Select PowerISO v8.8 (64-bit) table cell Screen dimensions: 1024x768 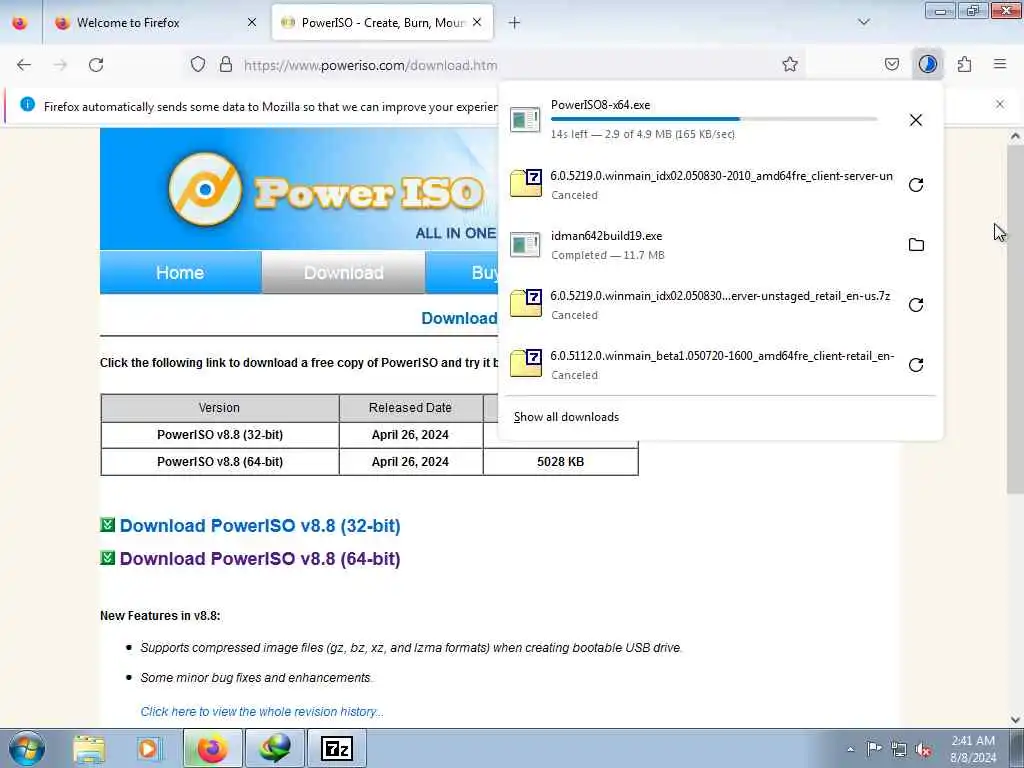click(x=220, y=462)
